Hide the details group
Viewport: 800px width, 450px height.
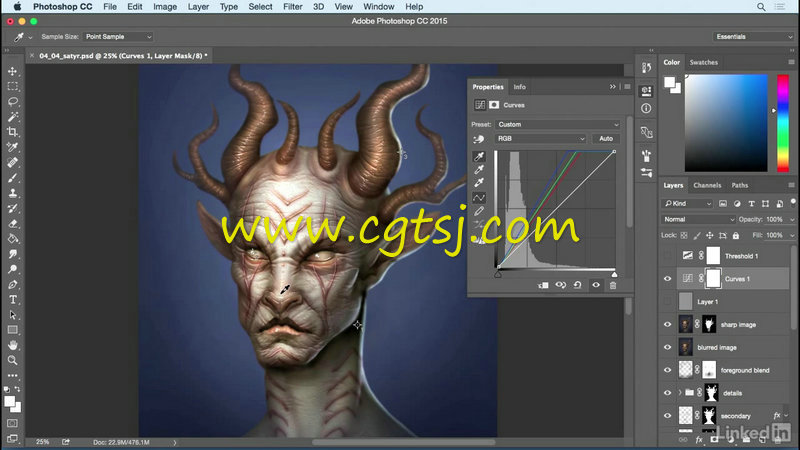tap(667, 393)
